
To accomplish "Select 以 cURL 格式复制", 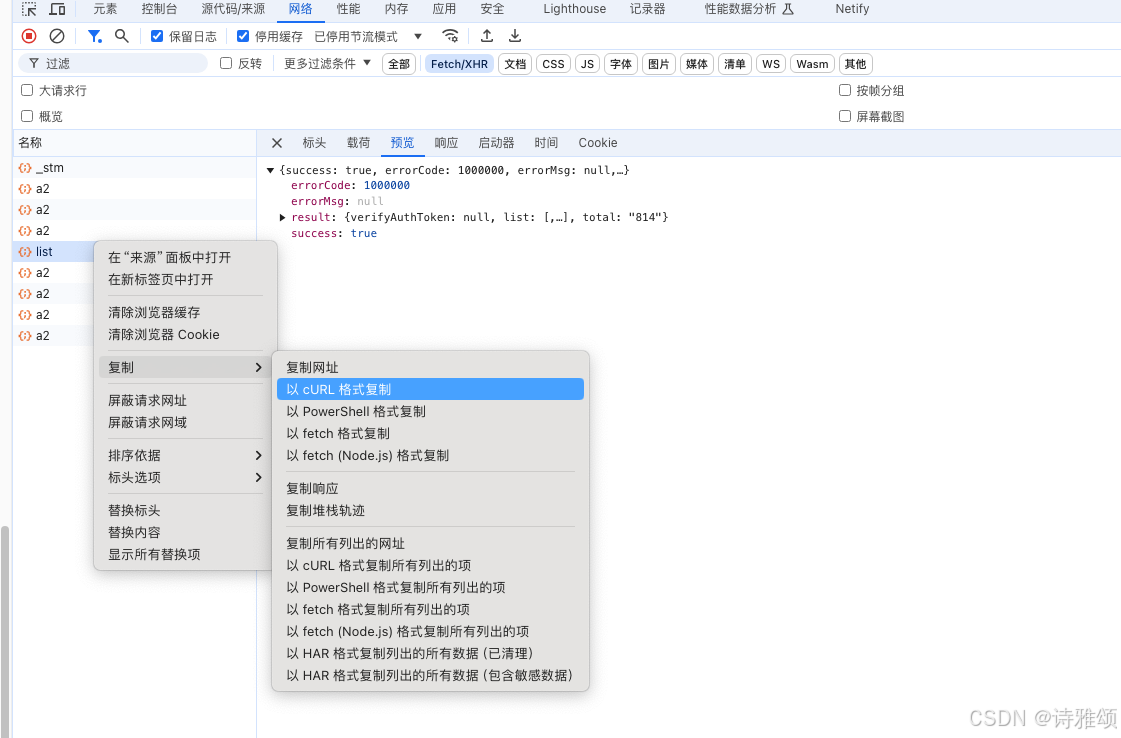I will click(x=430, y=389).
